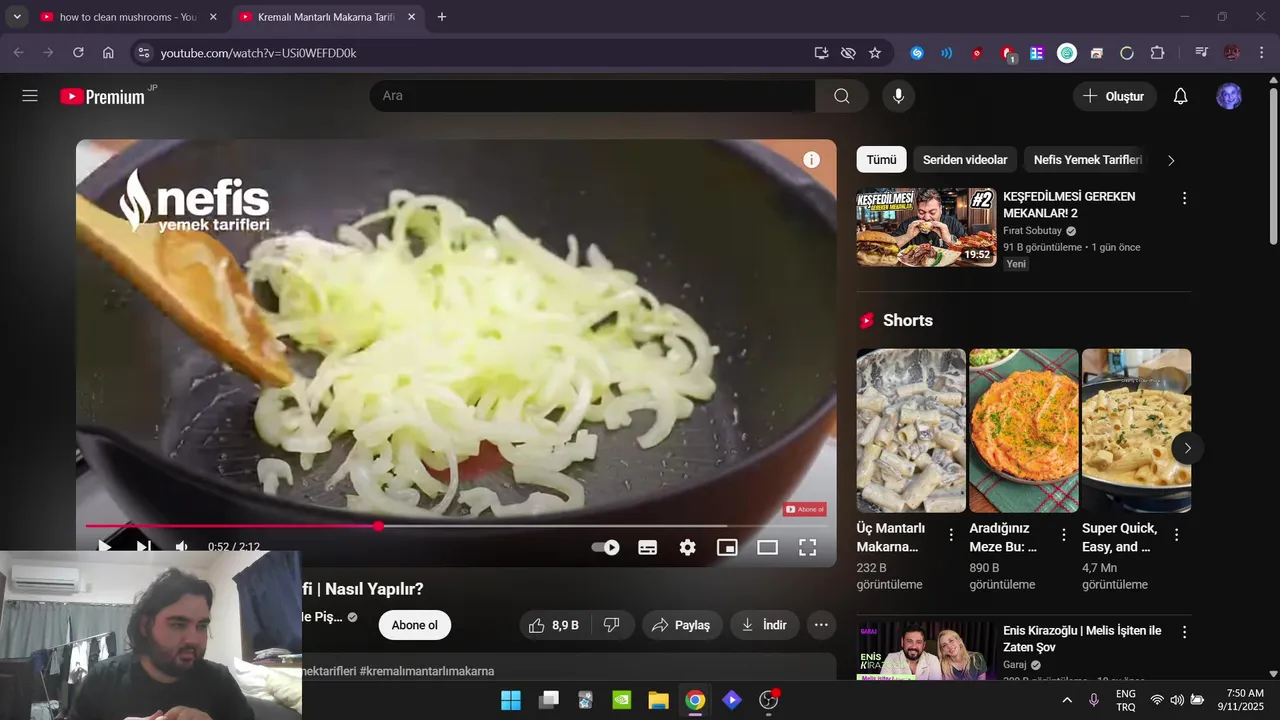Open tab search dropdown arrow
The image size is (1280, 720).
[x=17, y=17]
